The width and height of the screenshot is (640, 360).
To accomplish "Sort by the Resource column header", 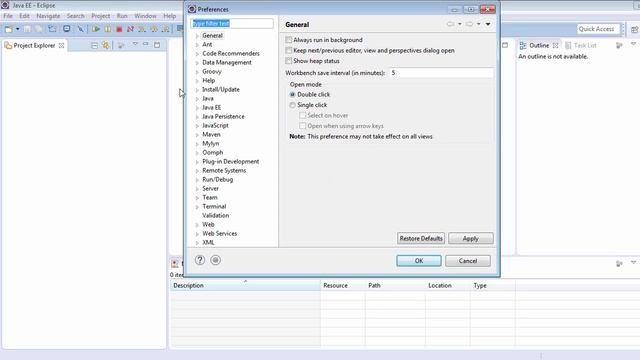I will 342,285.
